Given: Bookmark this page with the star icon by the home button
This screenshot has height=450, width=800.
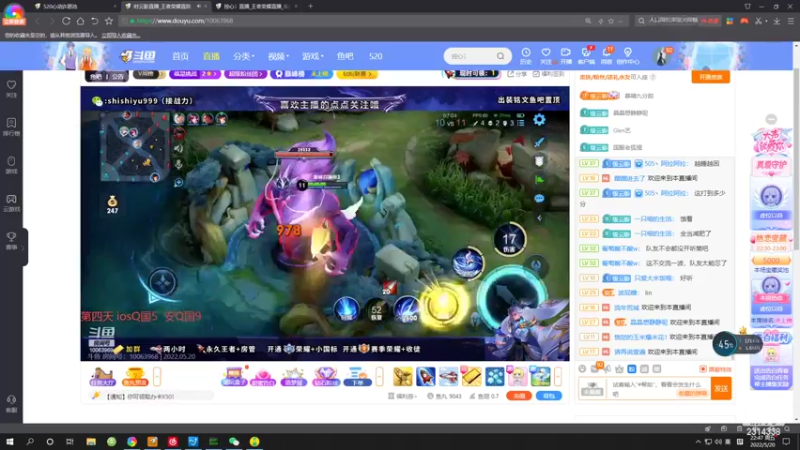Looking at the screenshot, I should 109,21.
